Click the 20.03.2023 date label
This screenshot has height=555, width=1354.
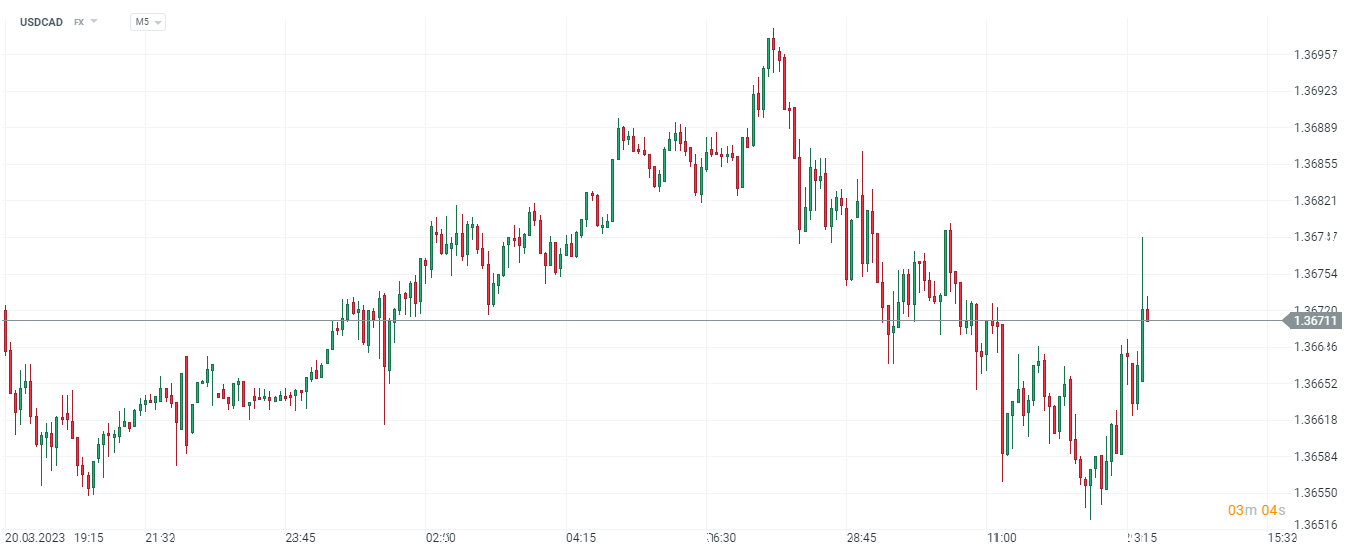pyautogui.click(x=35, y=538)
